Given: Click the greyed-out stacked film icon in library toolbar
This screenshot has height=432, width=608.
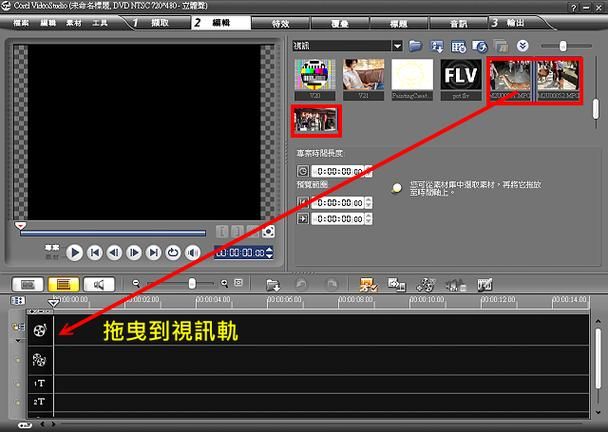Looking at the screenshot, I should tap(501, 47).
